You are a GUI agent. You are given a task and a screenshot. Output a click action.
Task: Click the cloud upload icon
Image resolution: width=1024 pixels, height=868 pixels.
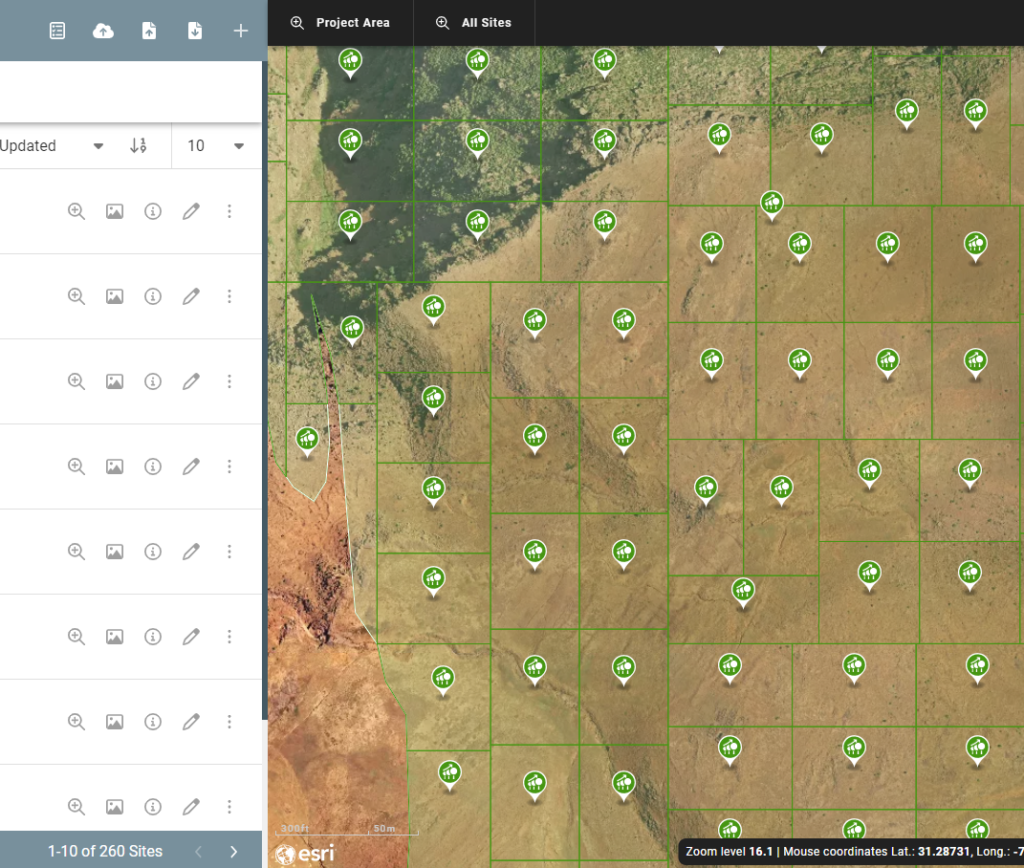coord(103,30)
